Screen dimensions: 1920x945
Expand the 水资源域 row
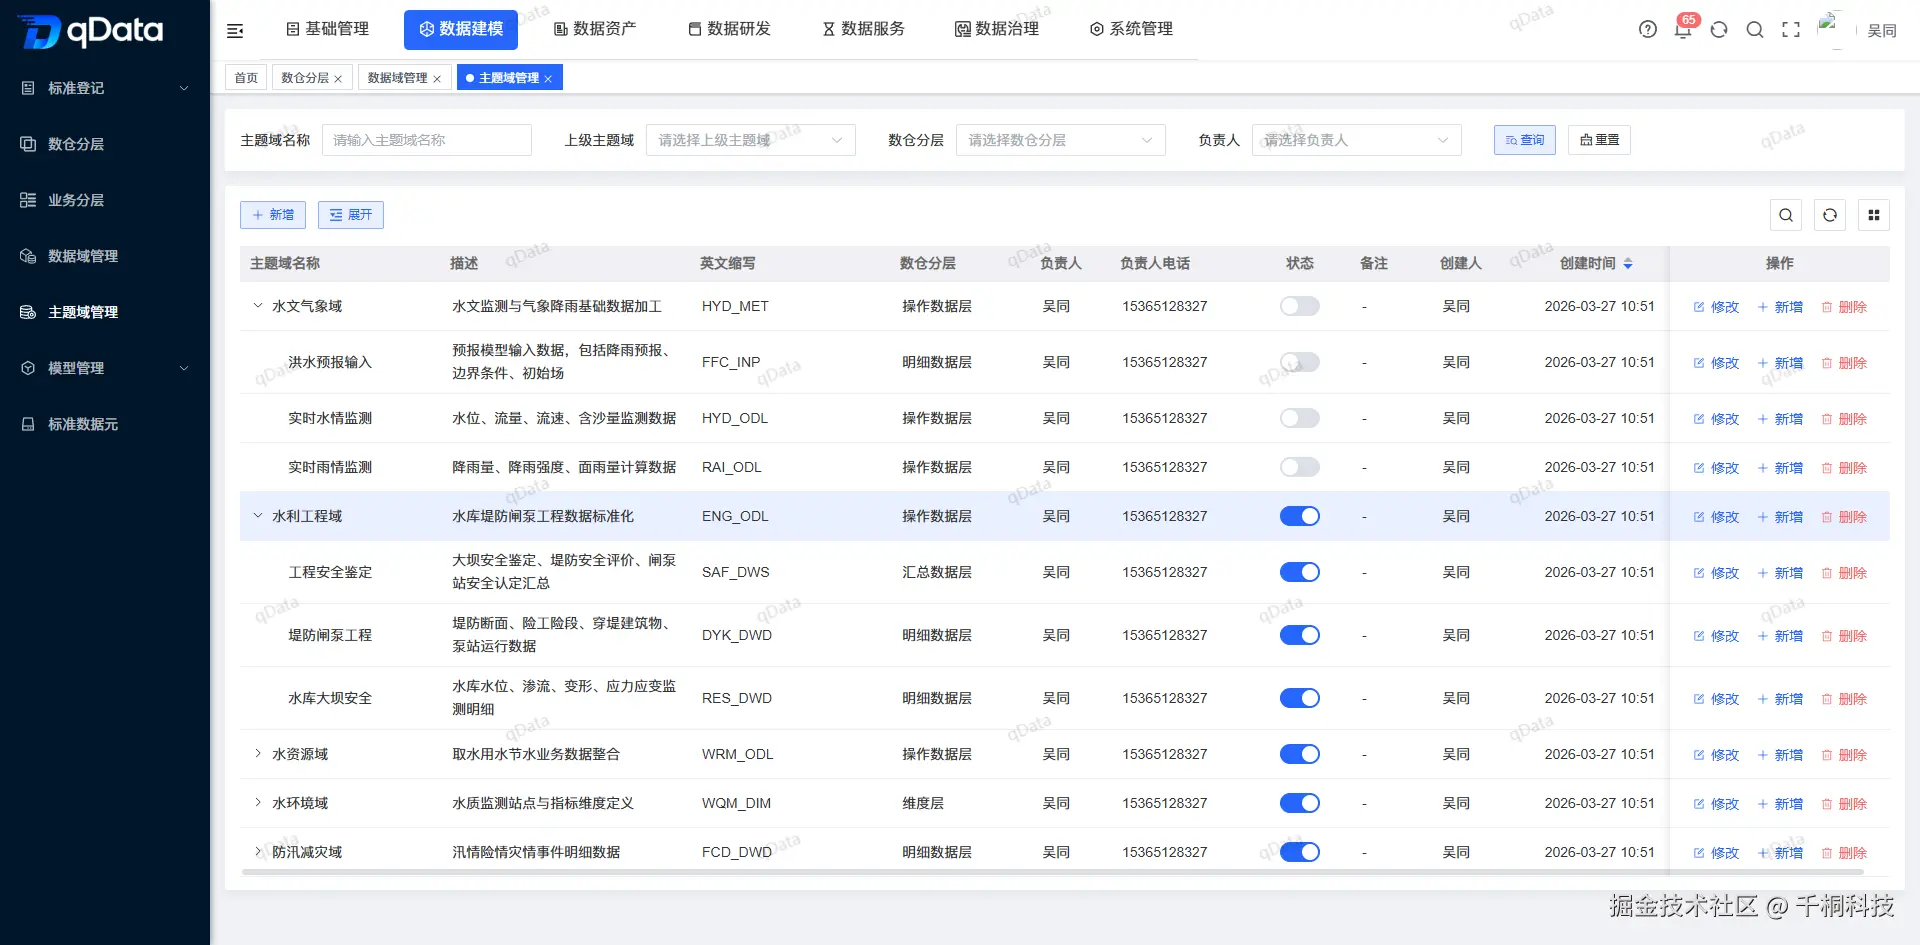tap(257, 754)
